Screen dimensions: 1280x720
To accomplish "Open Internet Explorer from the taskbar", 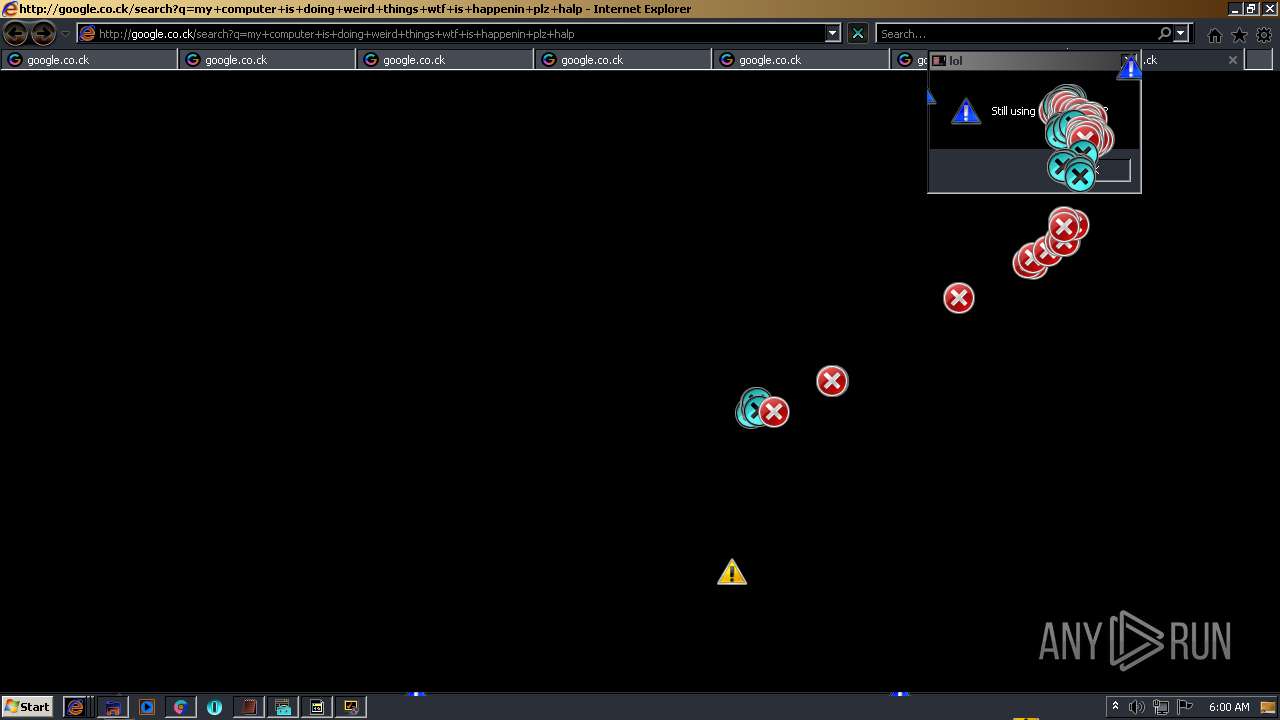I will (75, 707).
